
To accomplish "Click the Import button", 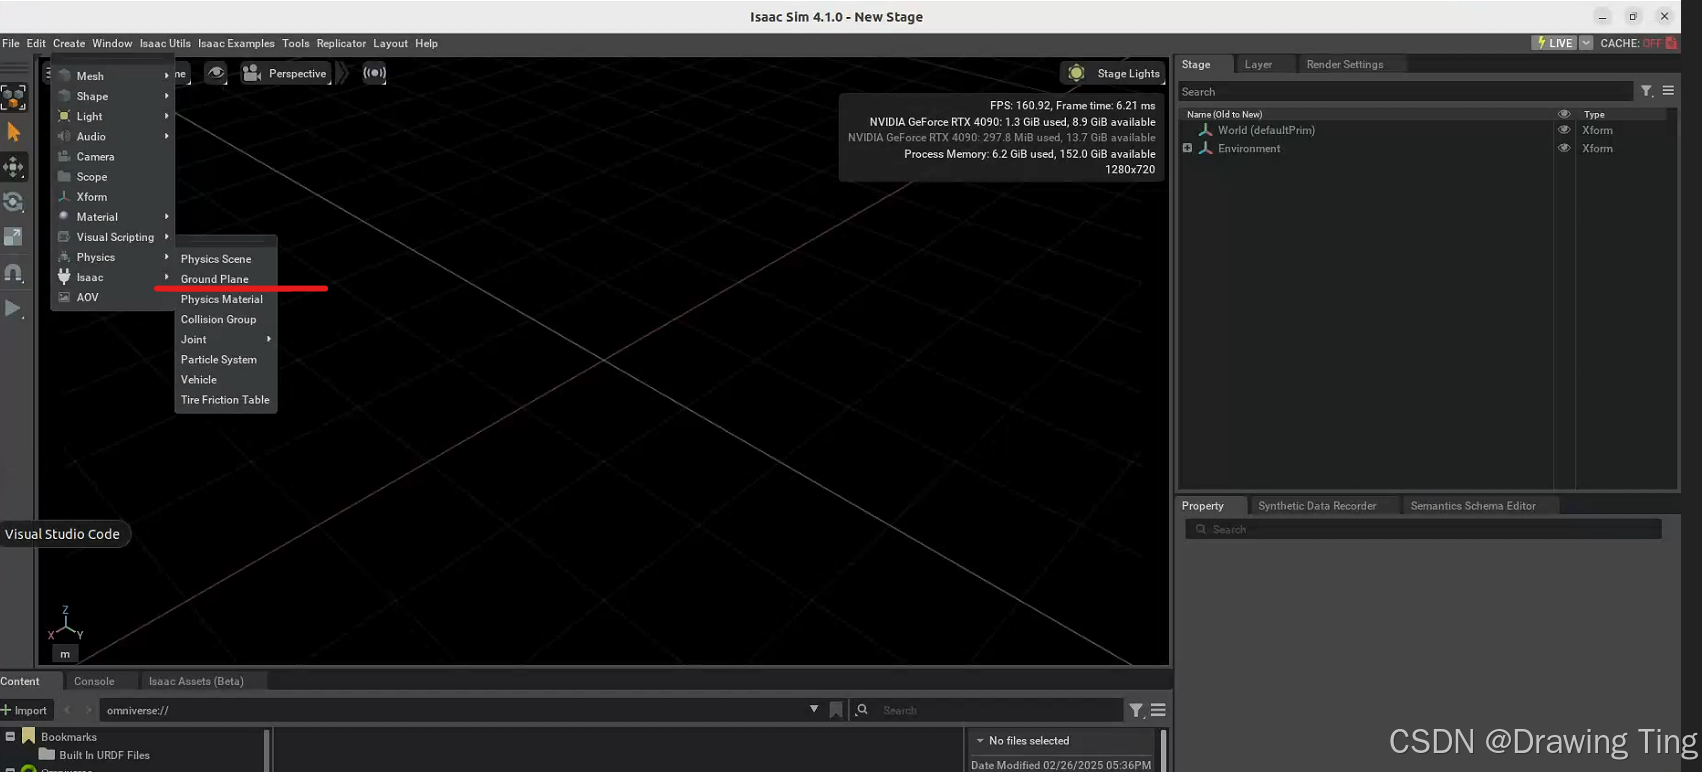I will [25, 710].
